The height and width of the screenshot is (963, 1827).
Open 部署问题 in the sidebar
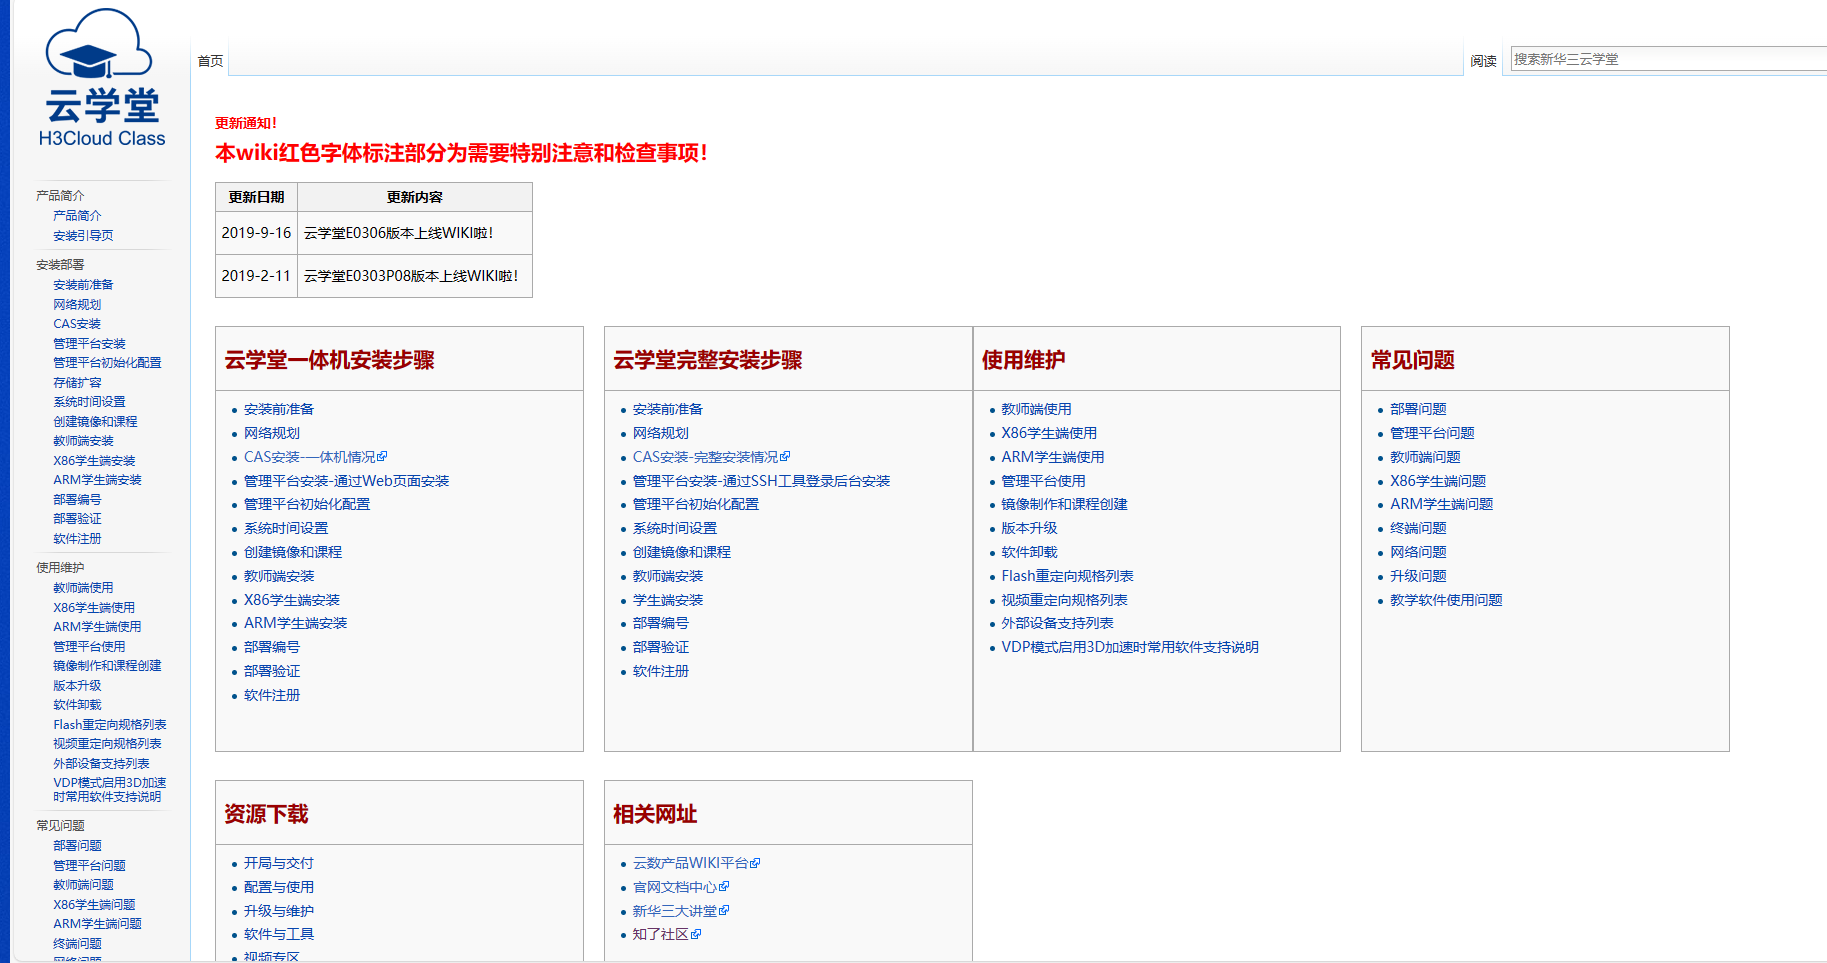click(77, 846)
